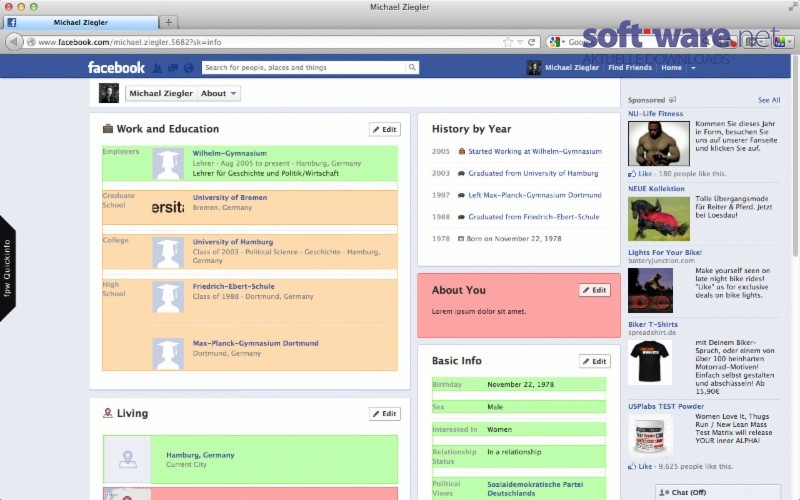The width and height of the screenshot is (800, 500).
Task: Open friend requests icon in header
Action: pyautogui.click(x=158, y=67)
